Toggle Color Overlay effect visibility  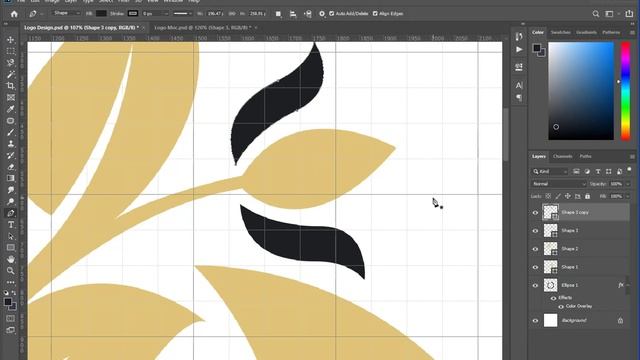561,307
